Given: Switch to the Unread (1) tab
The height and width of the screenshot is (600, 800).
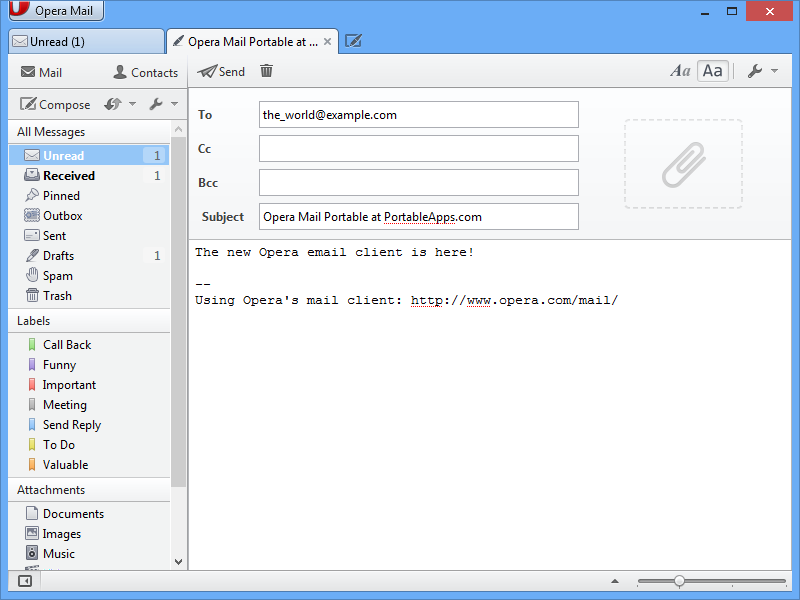Looking at the screenshot, I should click(x=85, y=42).
